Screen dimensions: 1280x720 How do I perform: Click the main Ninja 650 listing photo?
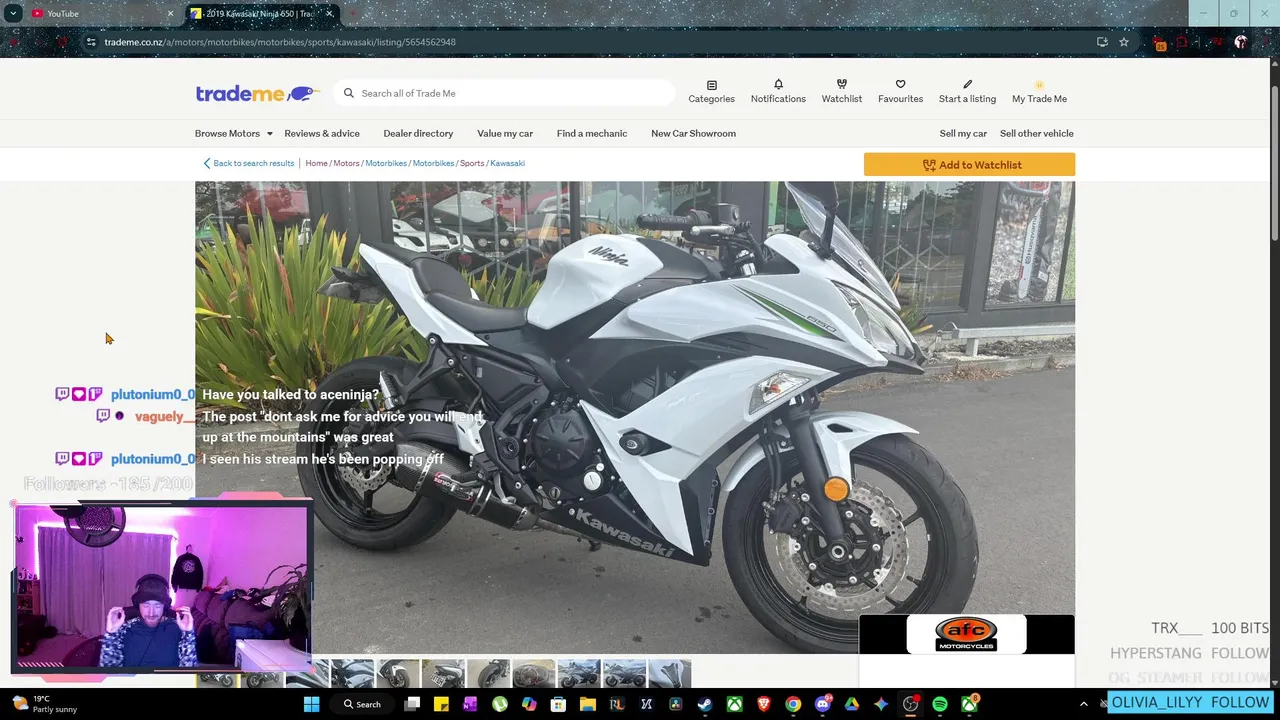pos(635,417)
